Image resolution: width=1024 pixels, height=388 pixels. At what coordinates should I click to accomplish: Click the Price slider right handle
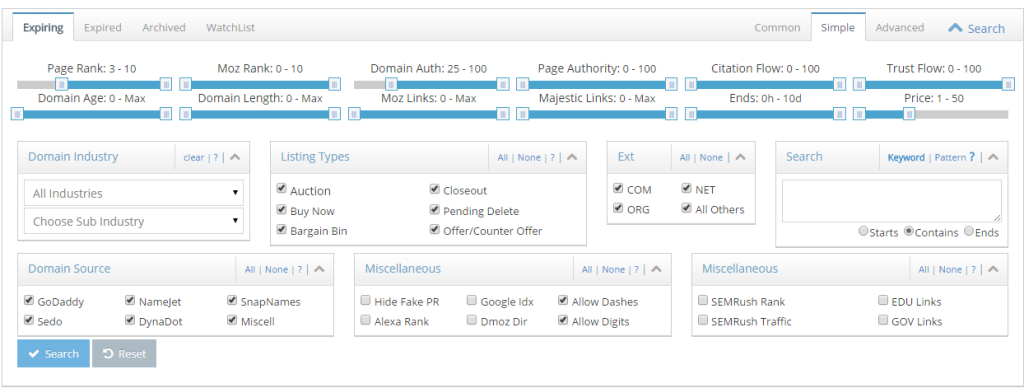tap(908, 114)
